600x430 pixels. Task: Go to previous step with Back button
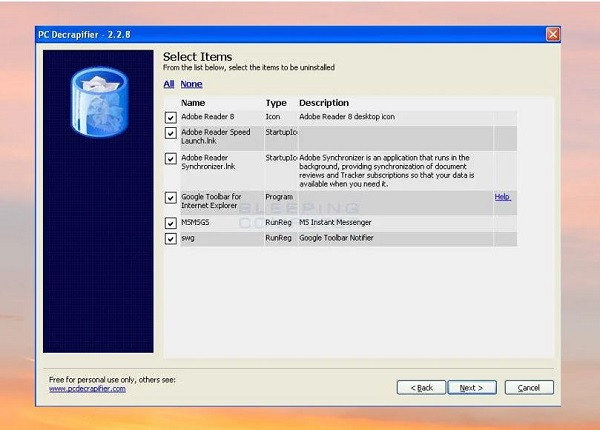421,388
